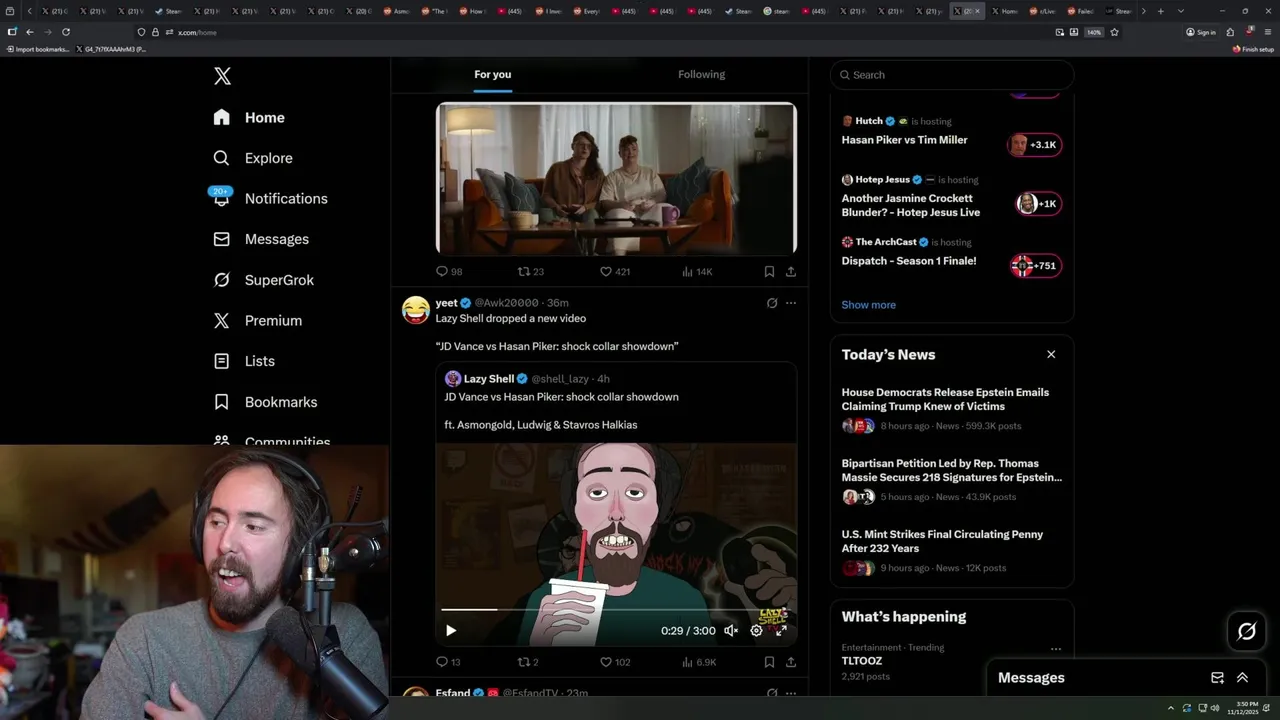Open Esfand's profile name link
The height and width of the screenshot is (720, 1280).
coord(453,693)
